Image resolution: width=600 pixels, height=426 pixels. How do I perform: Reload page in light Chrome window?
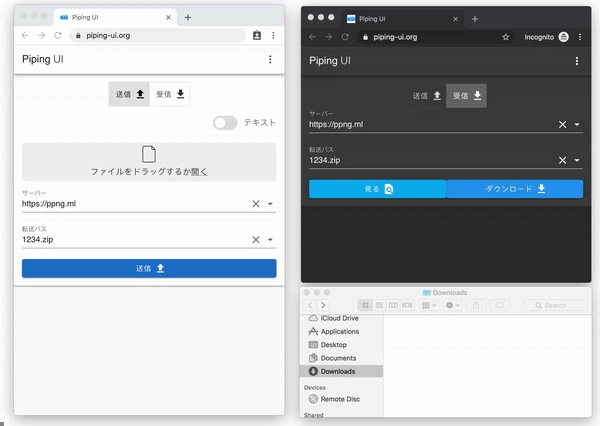coord(58,36)
